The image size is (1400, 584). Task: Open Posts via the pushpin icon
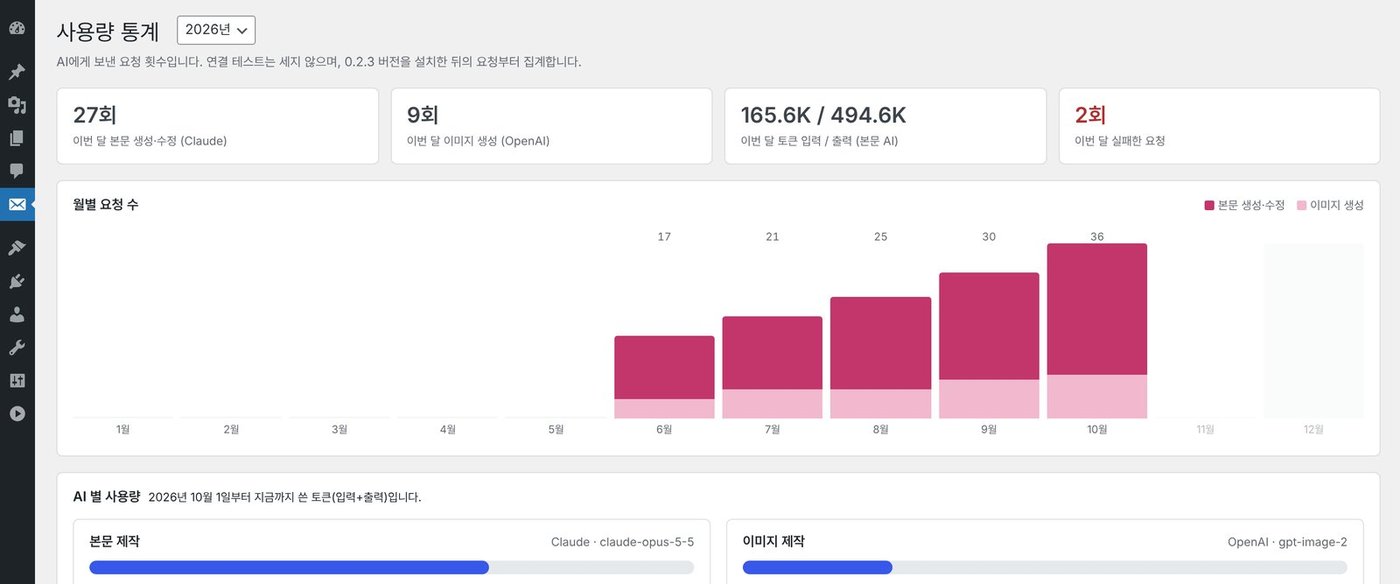pos(17,72)
